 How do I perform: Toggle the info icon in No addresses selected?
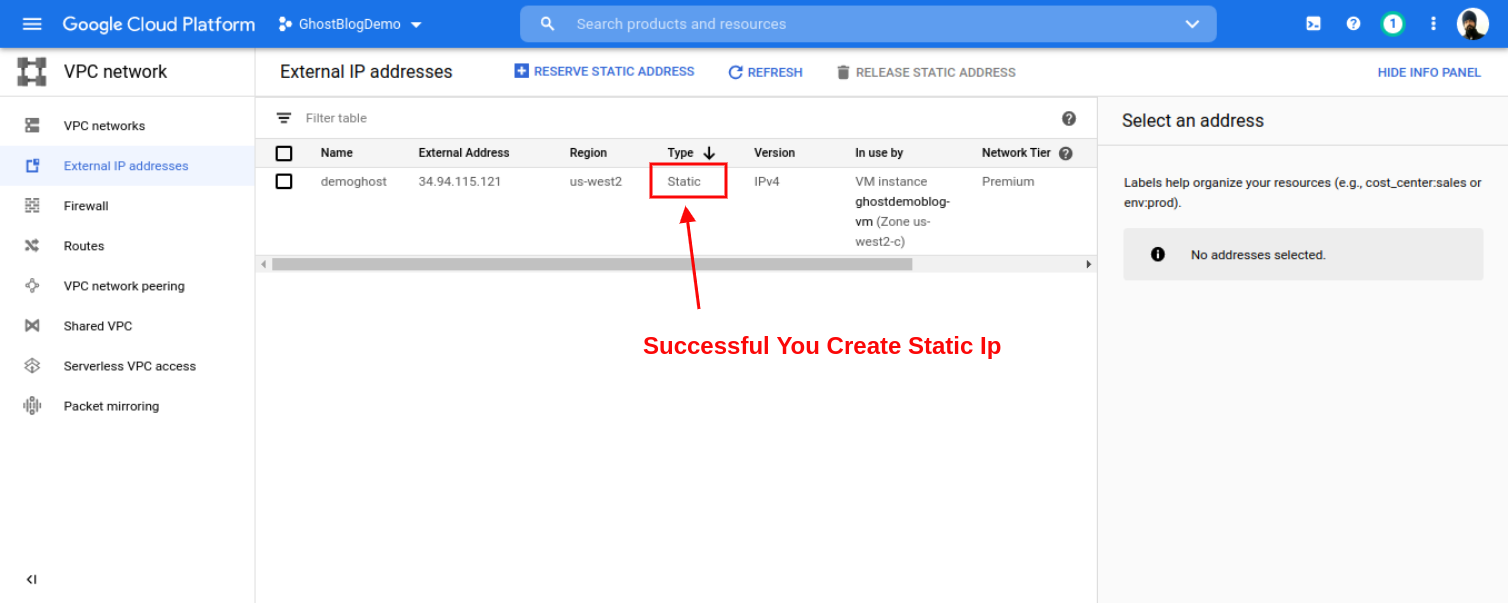pyautogui.click(x=1158, y=254)
